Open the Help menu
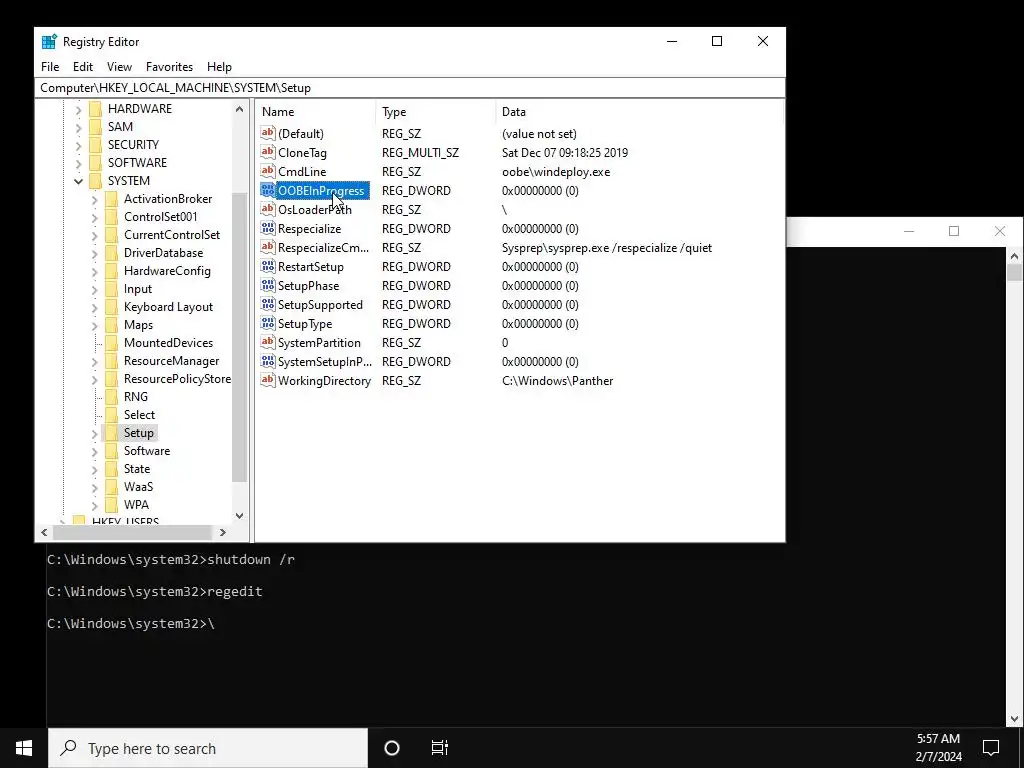Screen dimensions: 1024x768 (x=219, y=67)
